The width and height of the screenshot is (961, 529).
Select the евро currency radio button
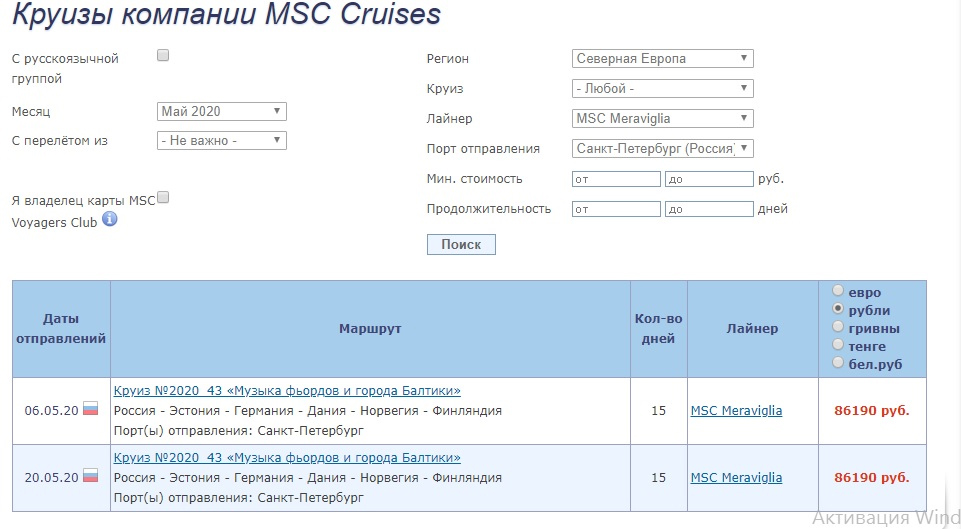pos(838,291)
